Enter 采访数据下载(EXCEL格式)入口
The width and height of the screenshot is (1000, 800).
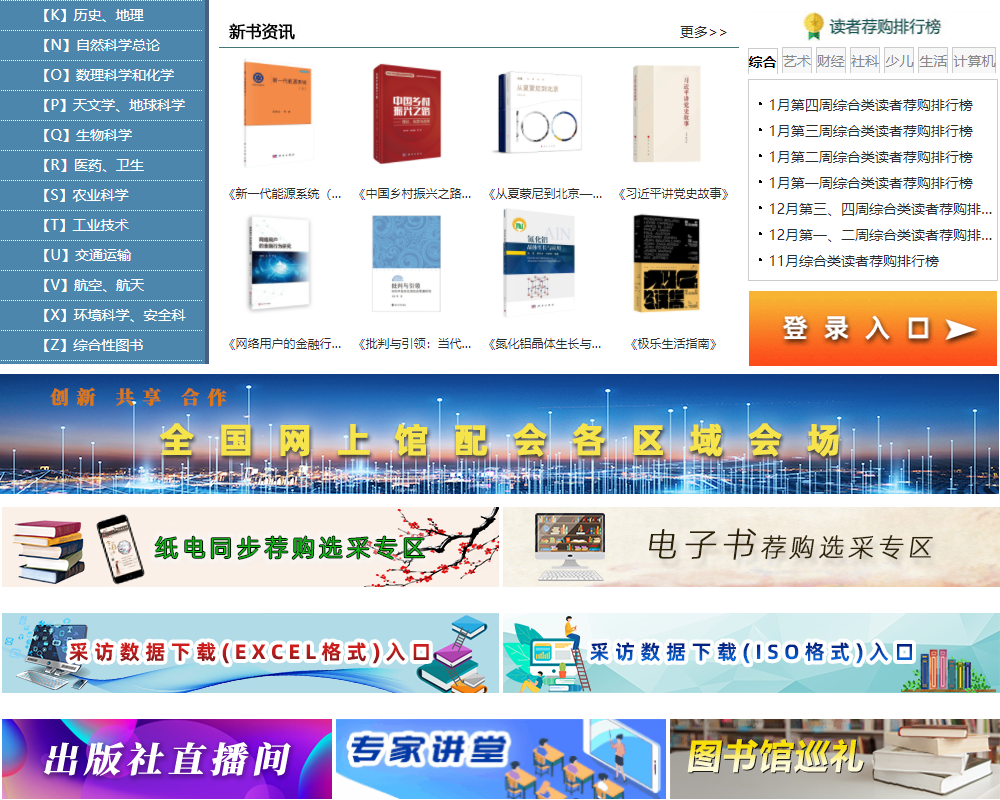pyautogui.click(x=250, y=653)
